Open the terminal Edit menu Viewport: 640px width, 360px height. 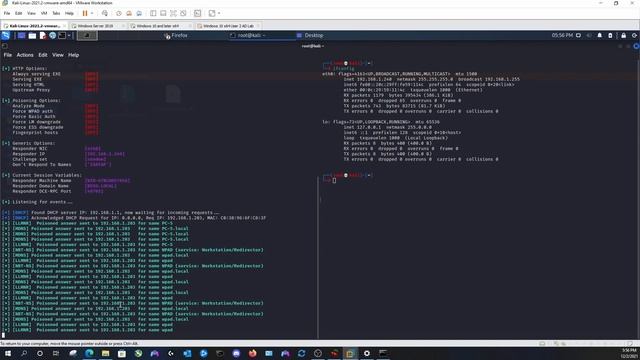(43, 55)
